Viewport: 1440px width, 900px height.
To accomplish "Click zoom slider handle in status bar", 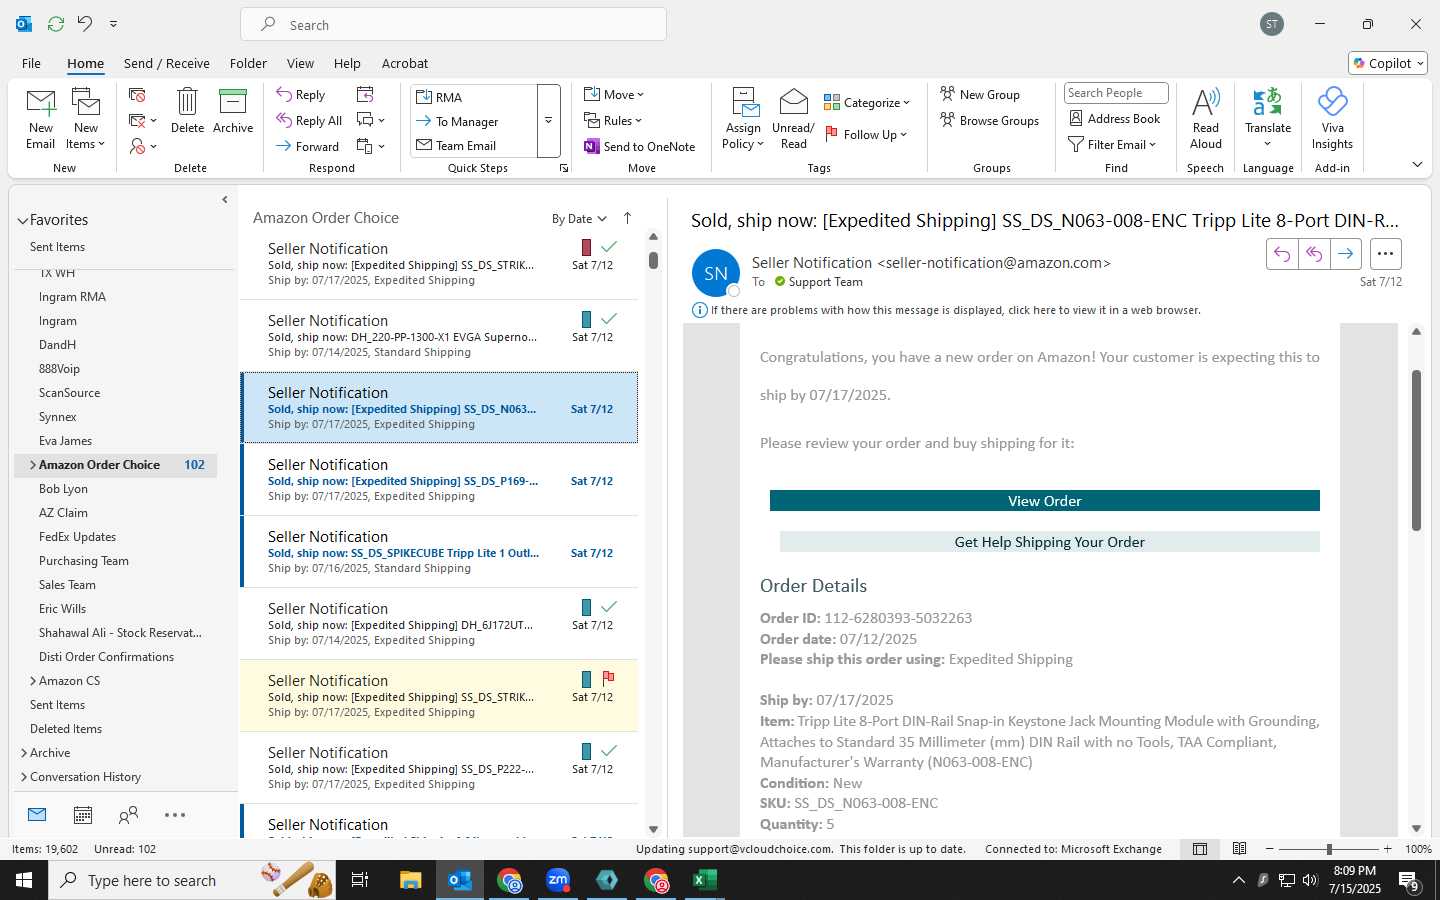I will [x=1329, y=849].
